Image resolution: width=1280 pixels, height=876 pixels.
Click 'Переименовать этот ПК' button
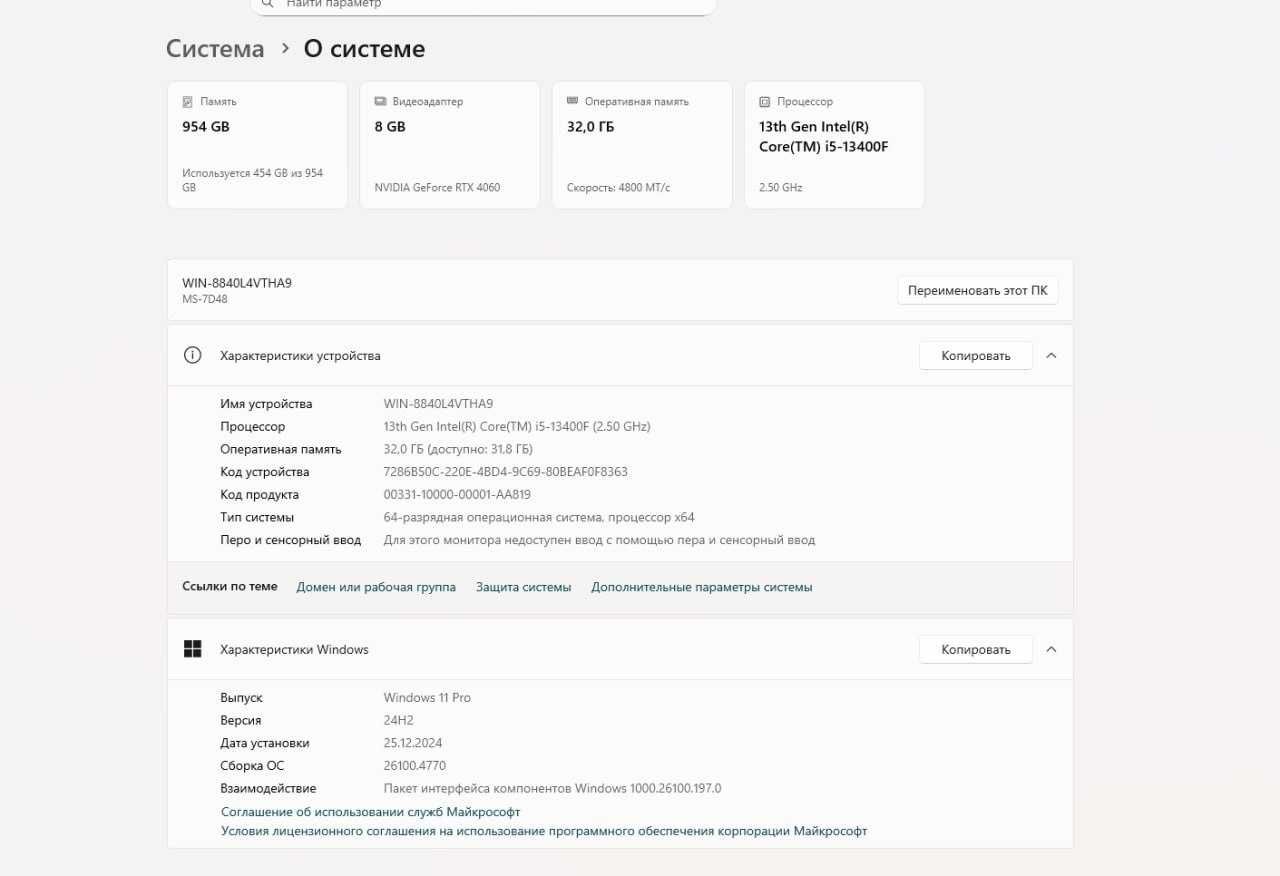click(978, 291)
